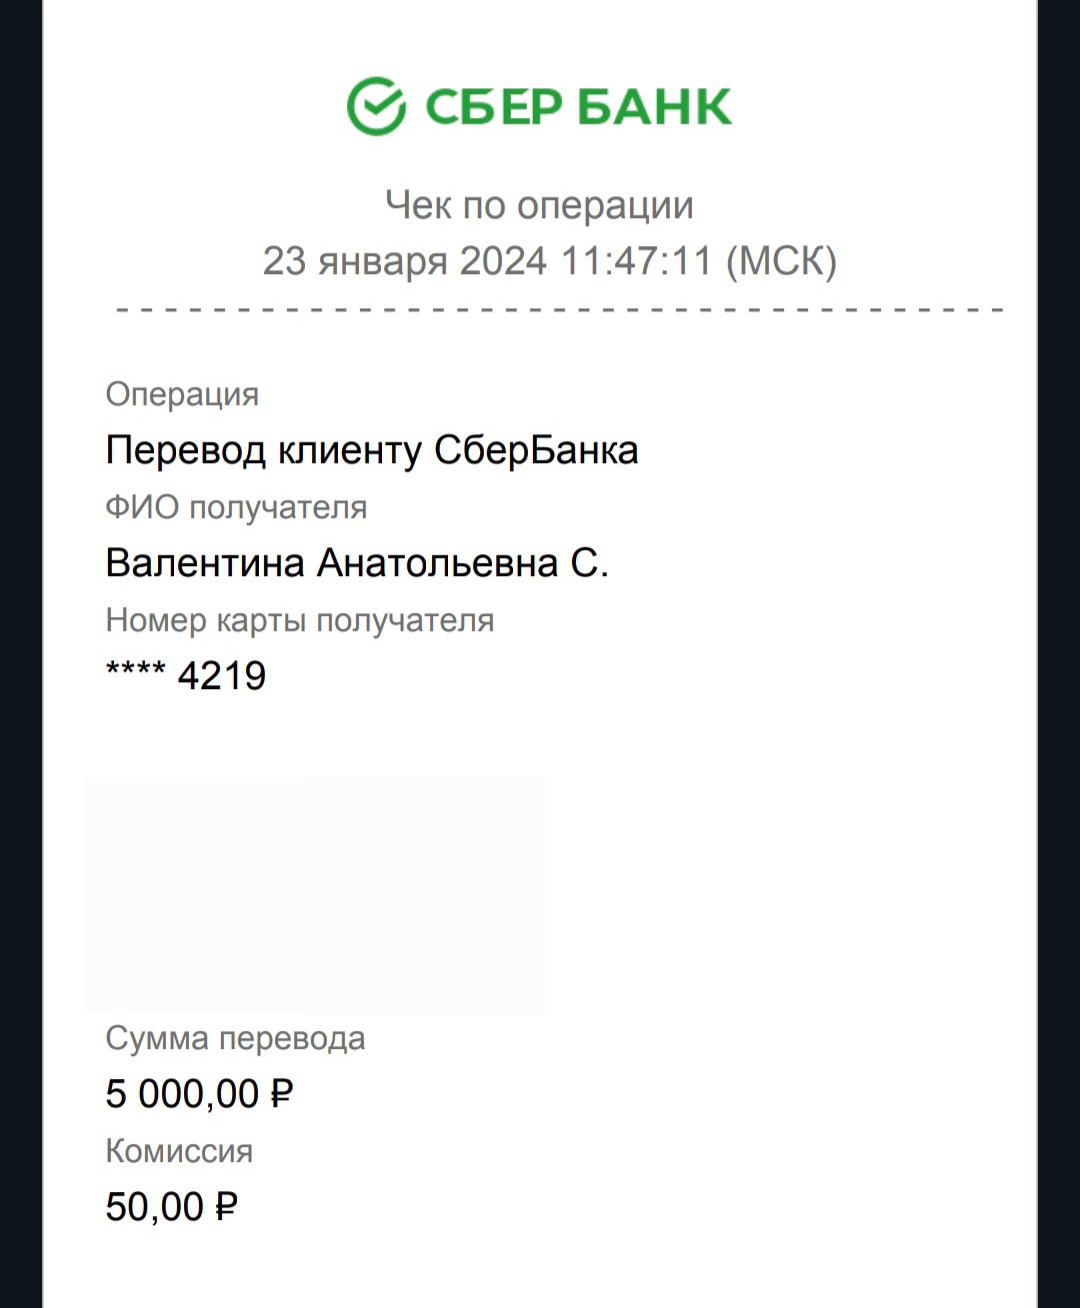Click the ruble sign after 5 000,00
The width and height of the screenshot is (1080, 1308).
pyautogui.click(x=281, y=1094)
